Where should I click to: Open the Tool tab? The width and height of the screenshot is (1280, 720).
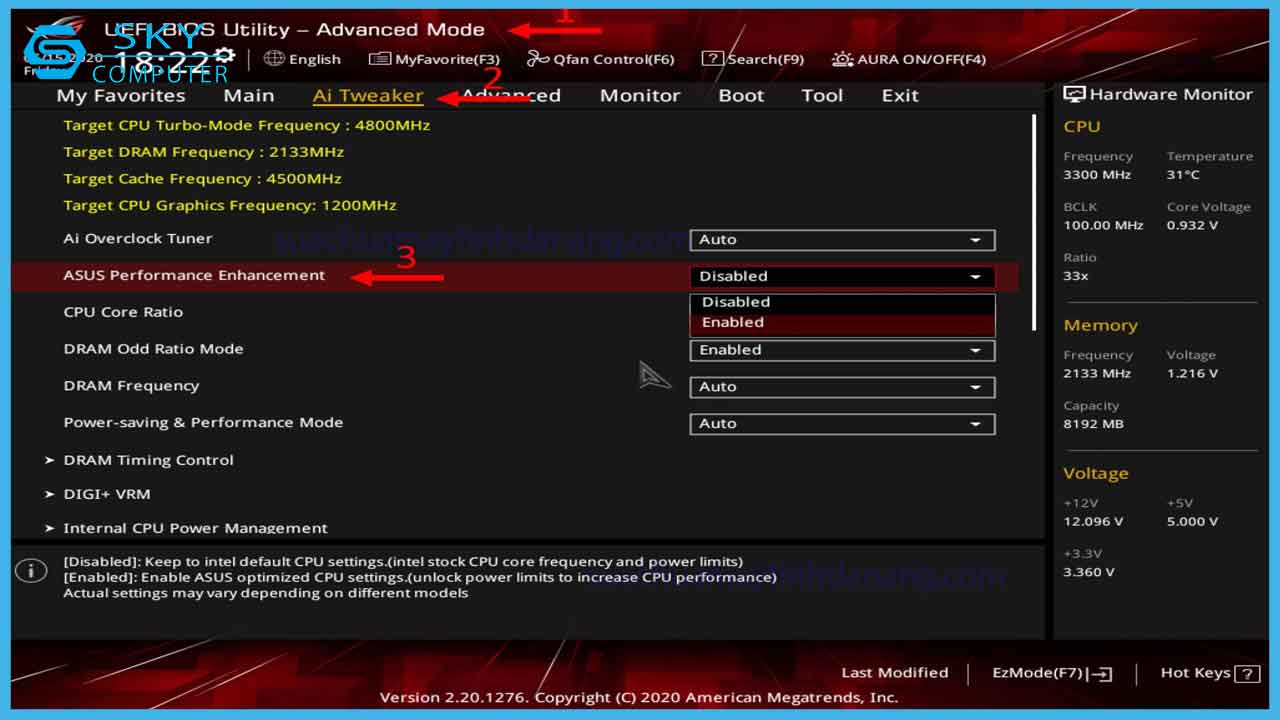(x=822, y=95)
